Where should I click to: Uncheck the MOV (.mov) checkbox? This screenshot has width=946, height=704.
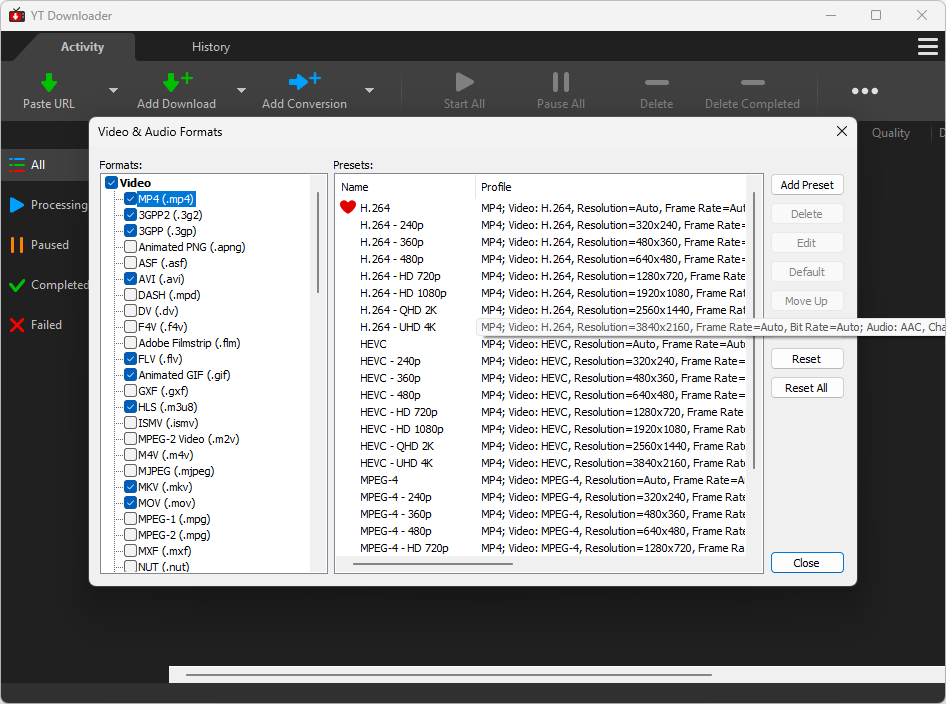pyautogui.click(x=130, y=503)
